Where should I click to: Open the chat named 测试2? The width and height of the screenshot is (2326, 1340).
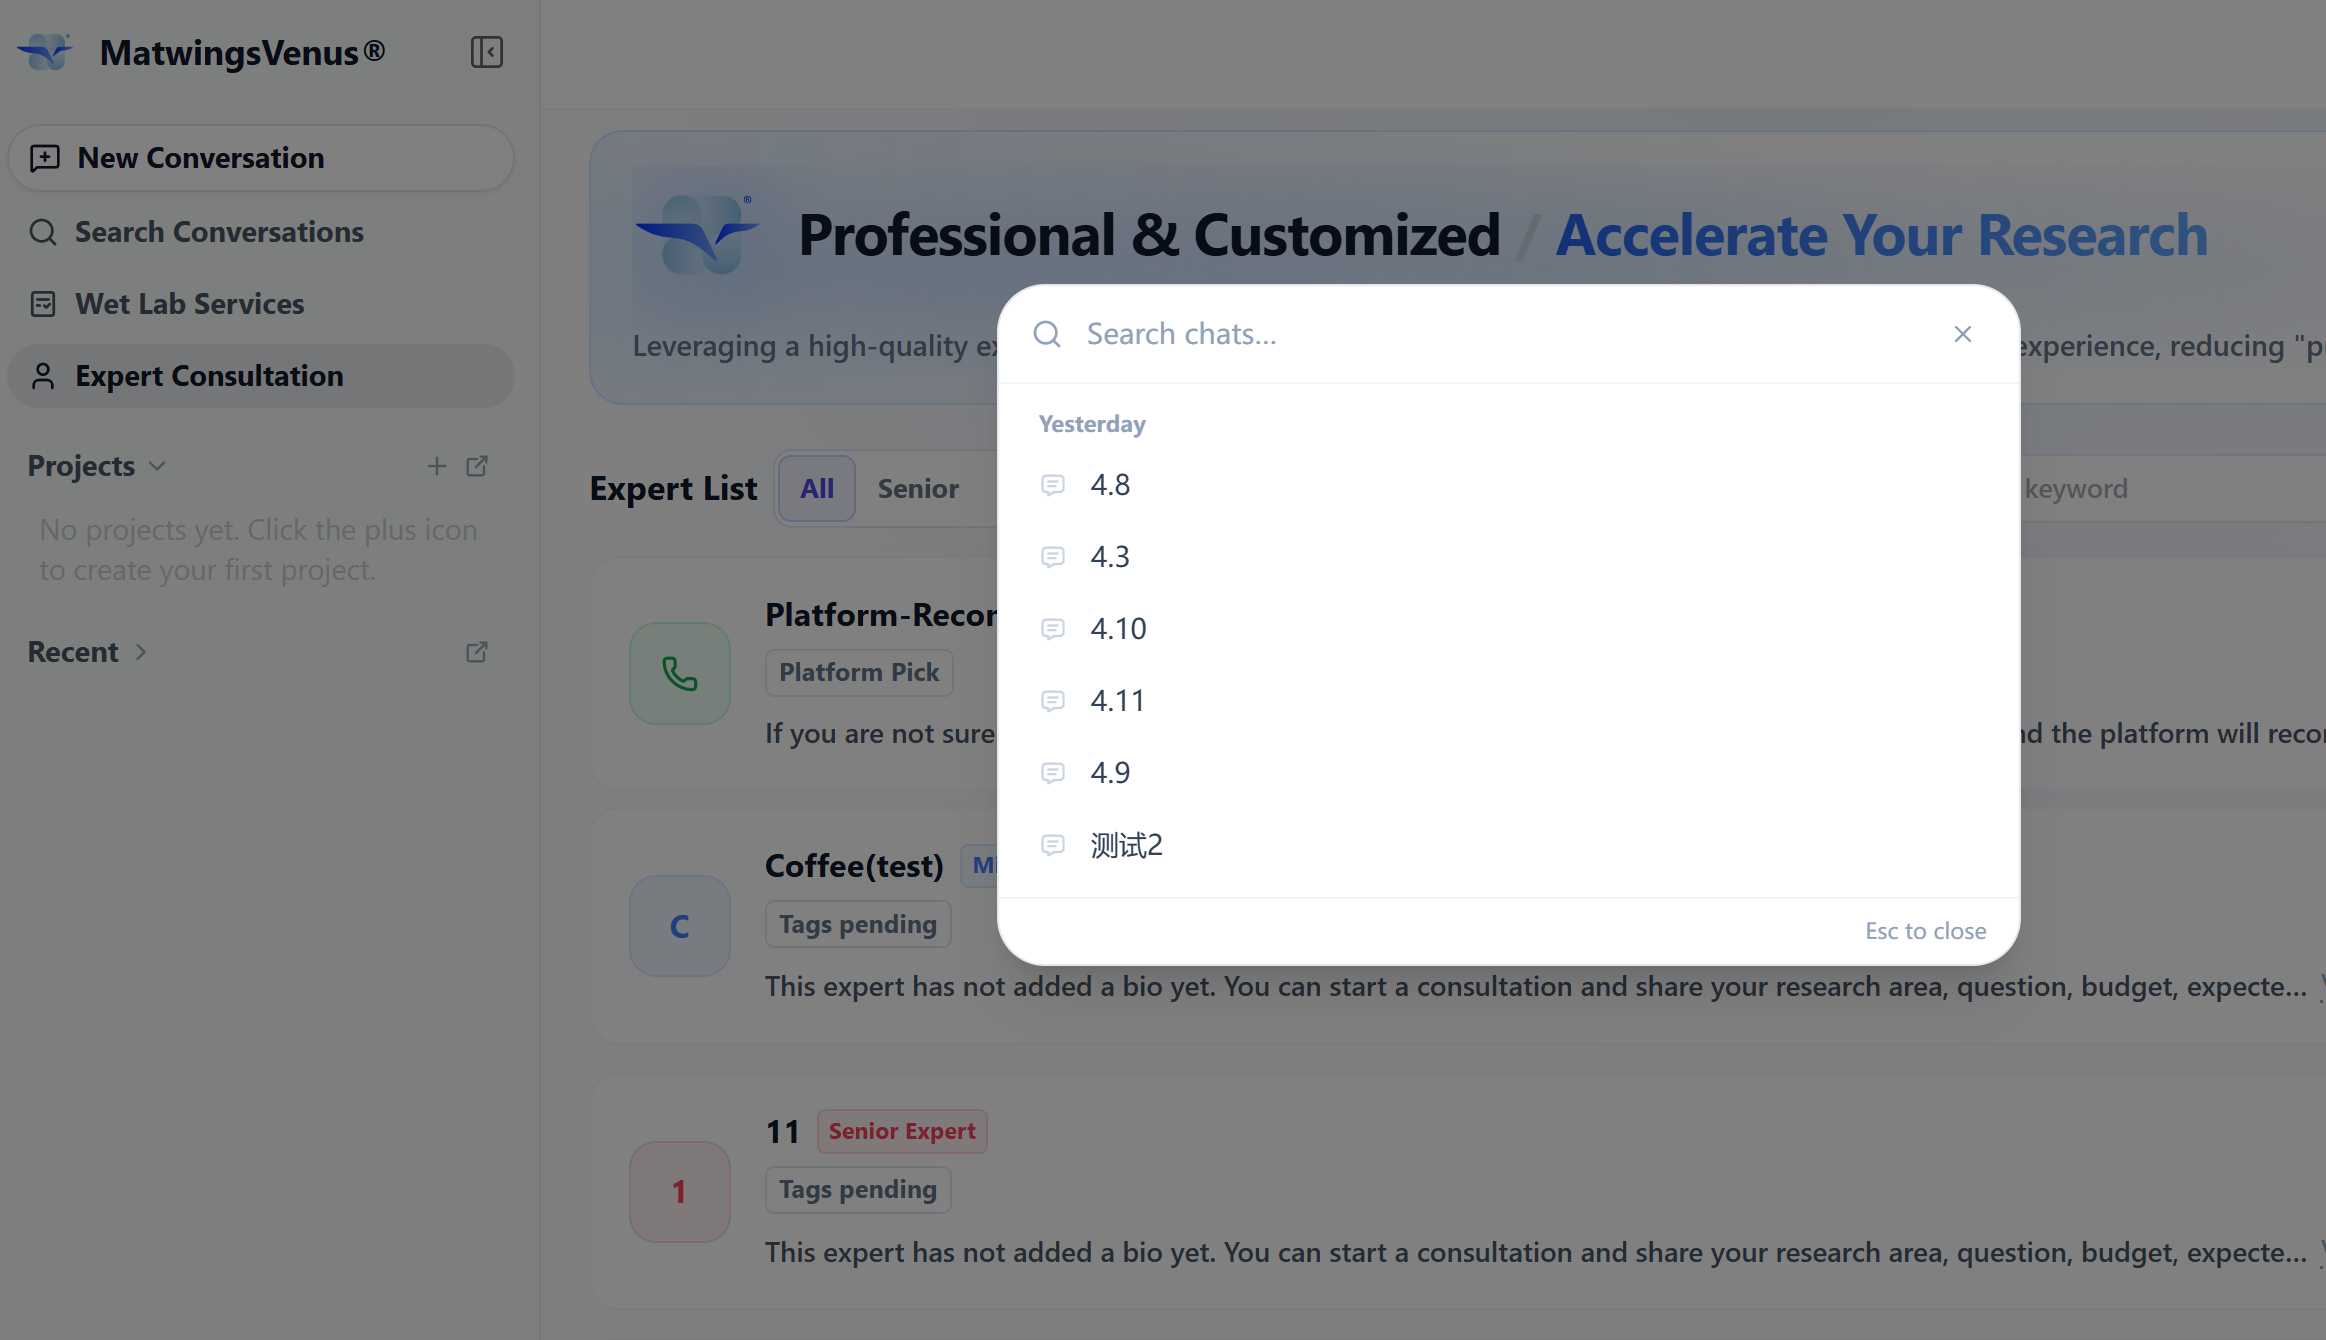tap(1508, 845)
